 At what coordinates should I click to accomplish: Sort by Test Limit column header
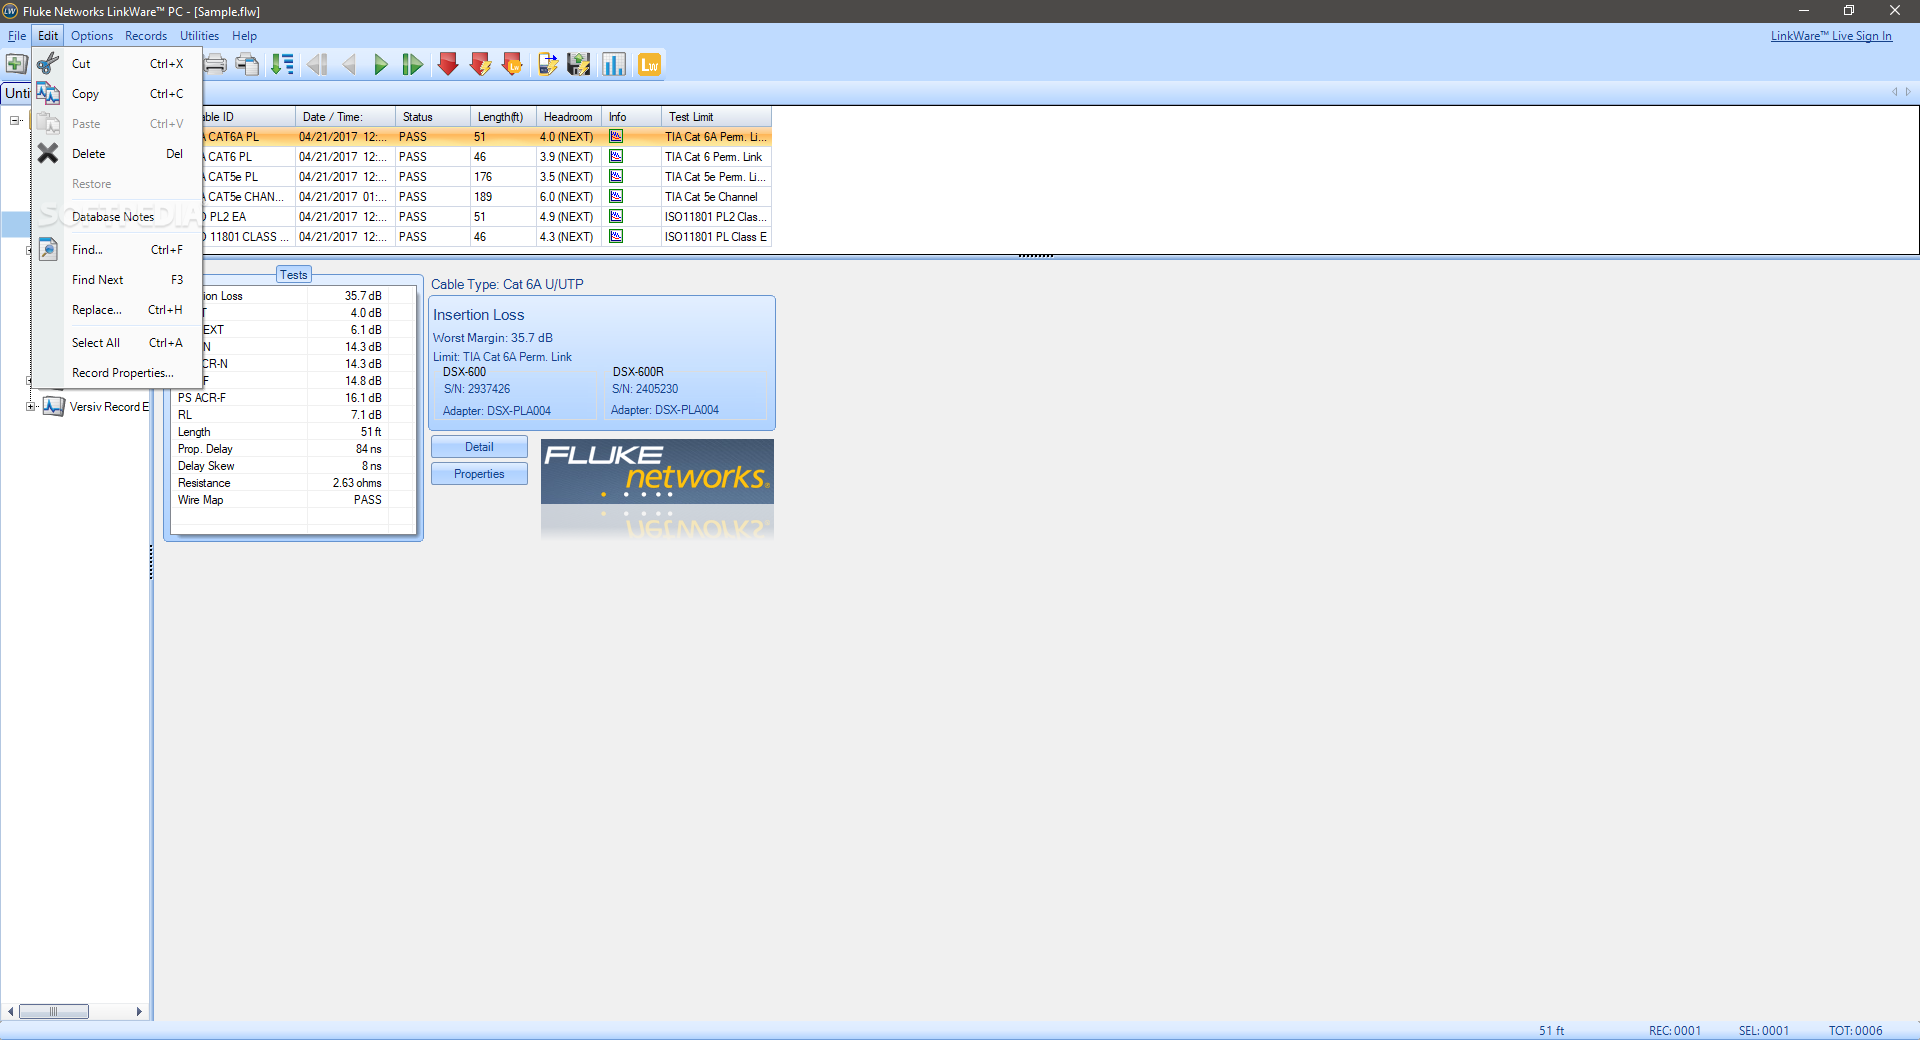(x=716, y=117)
